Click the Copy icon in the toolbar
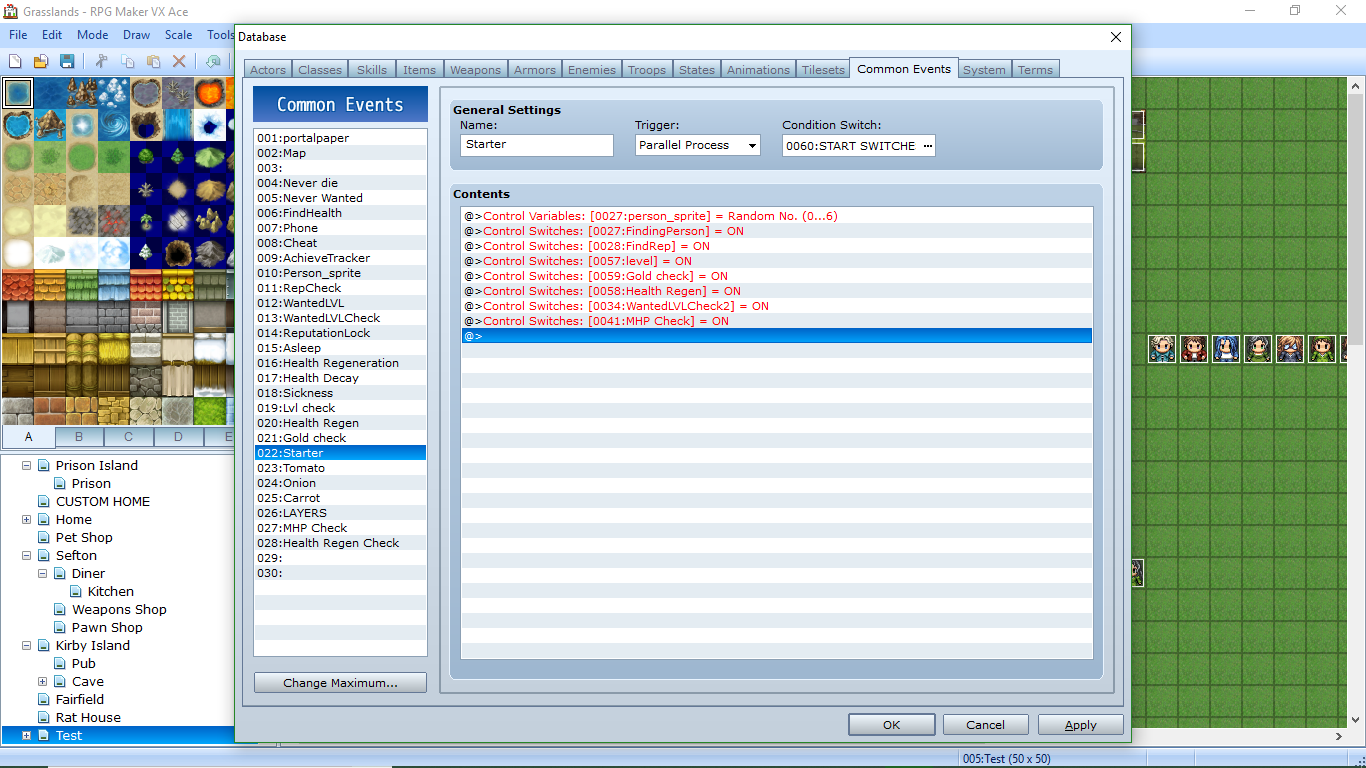This screenshot has width=1366, height=768. tap(128, 61)
